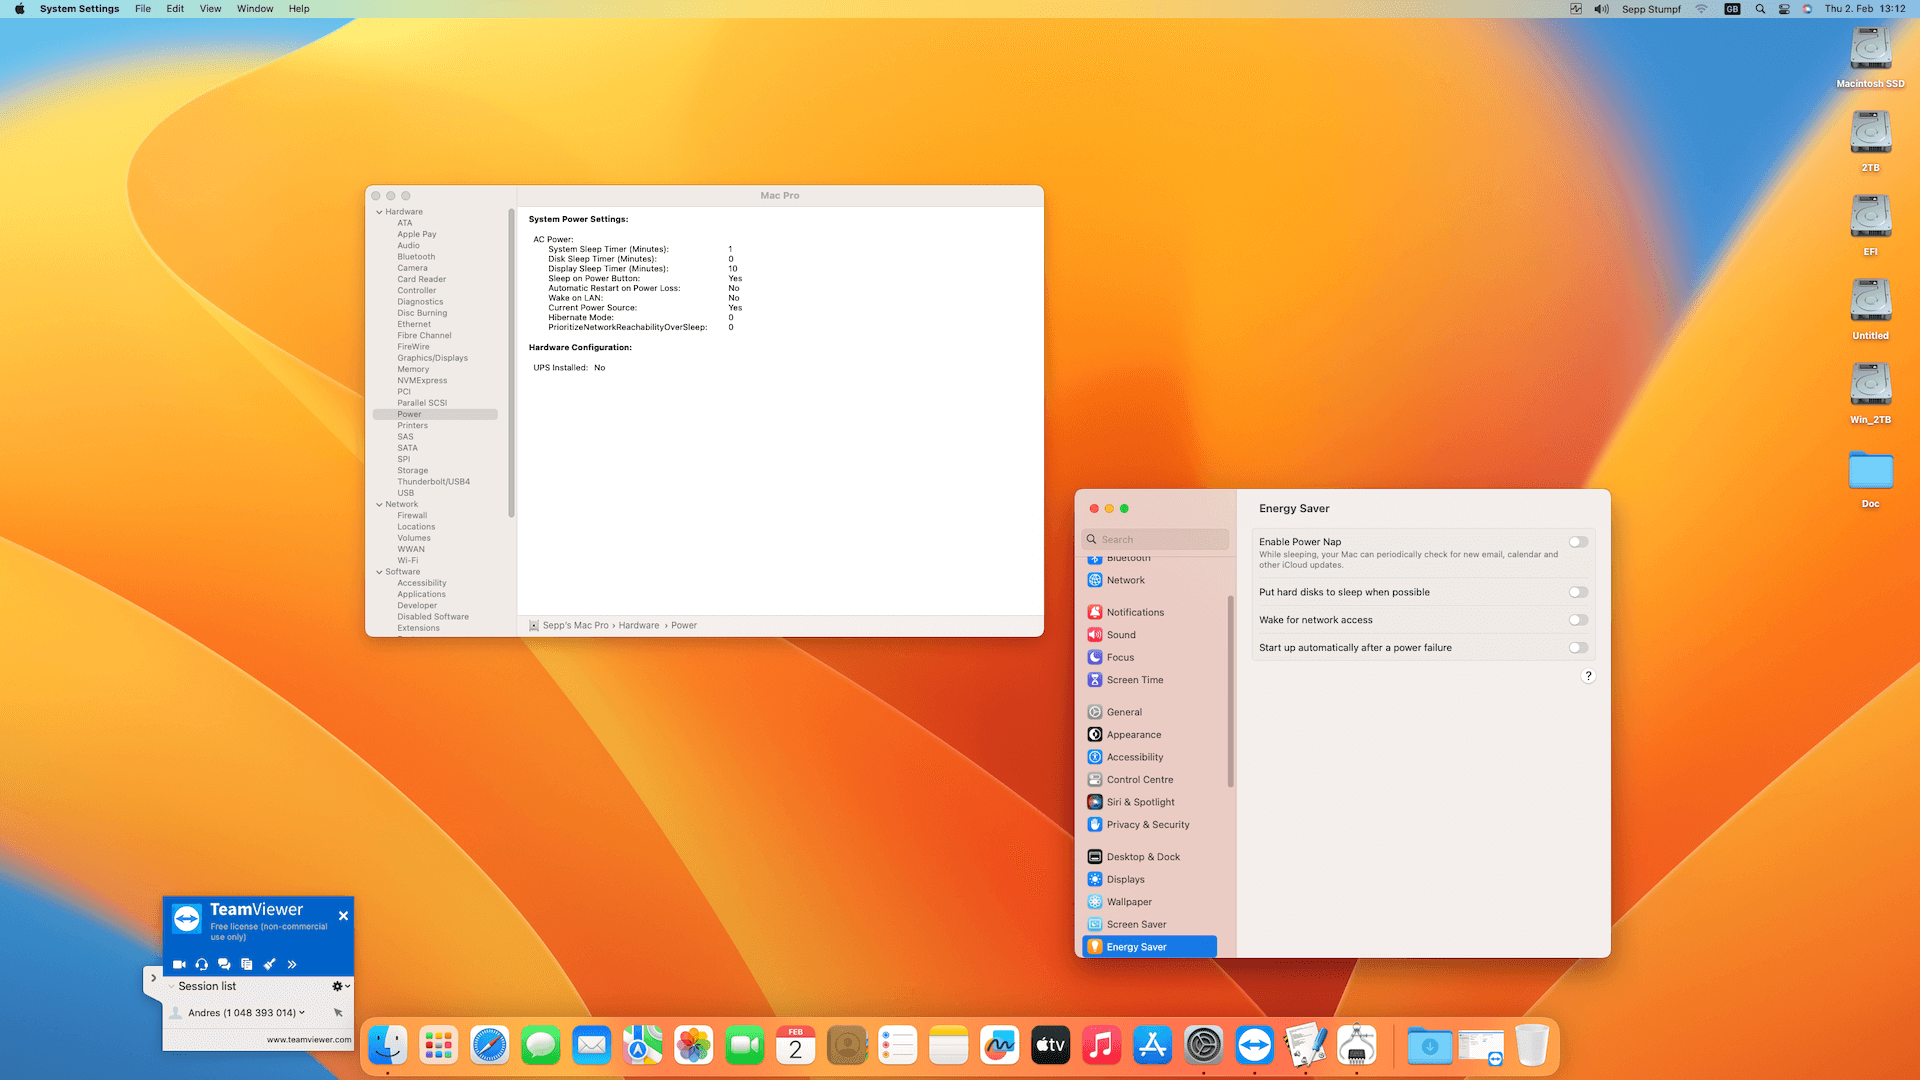Open Privacy & Security settings in sidebar
Image resolution: width=1920 pixels, height=1080 pixels.
click(1147, 825)
